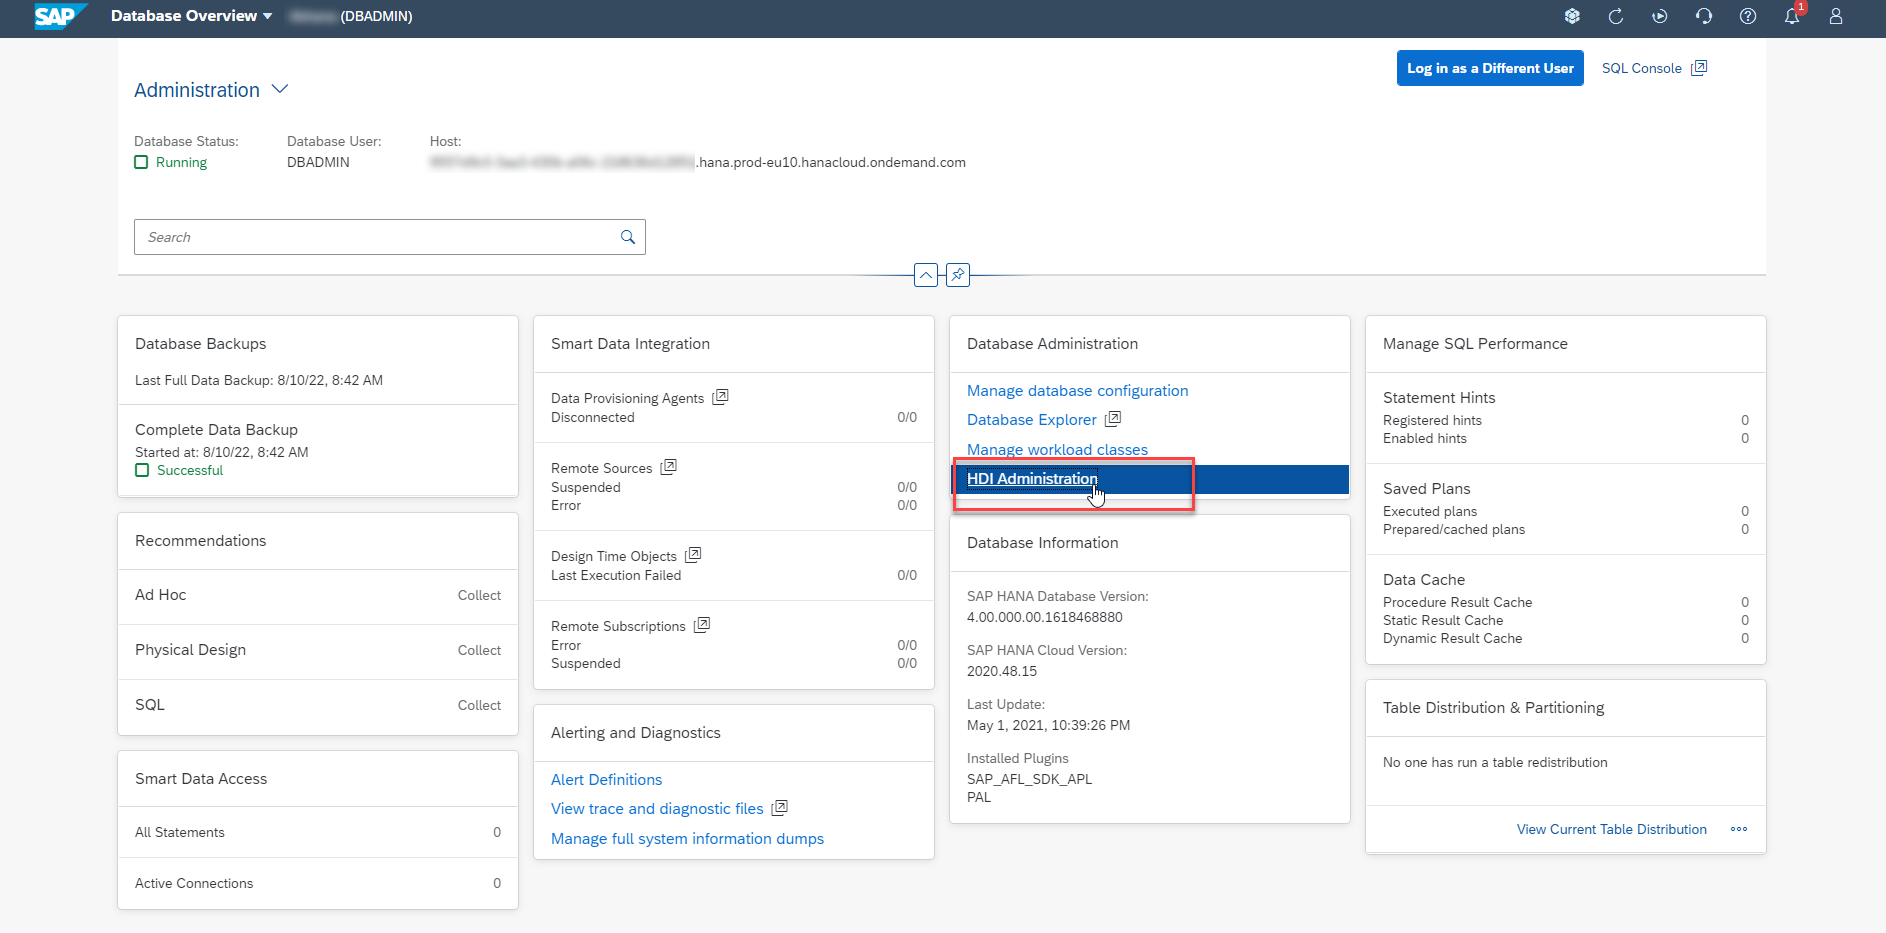The width and height of the screenshot is (1886, 933).
Task: Click the Saved Plans section
Action: pyautogui.click(x=1566, y=509)
